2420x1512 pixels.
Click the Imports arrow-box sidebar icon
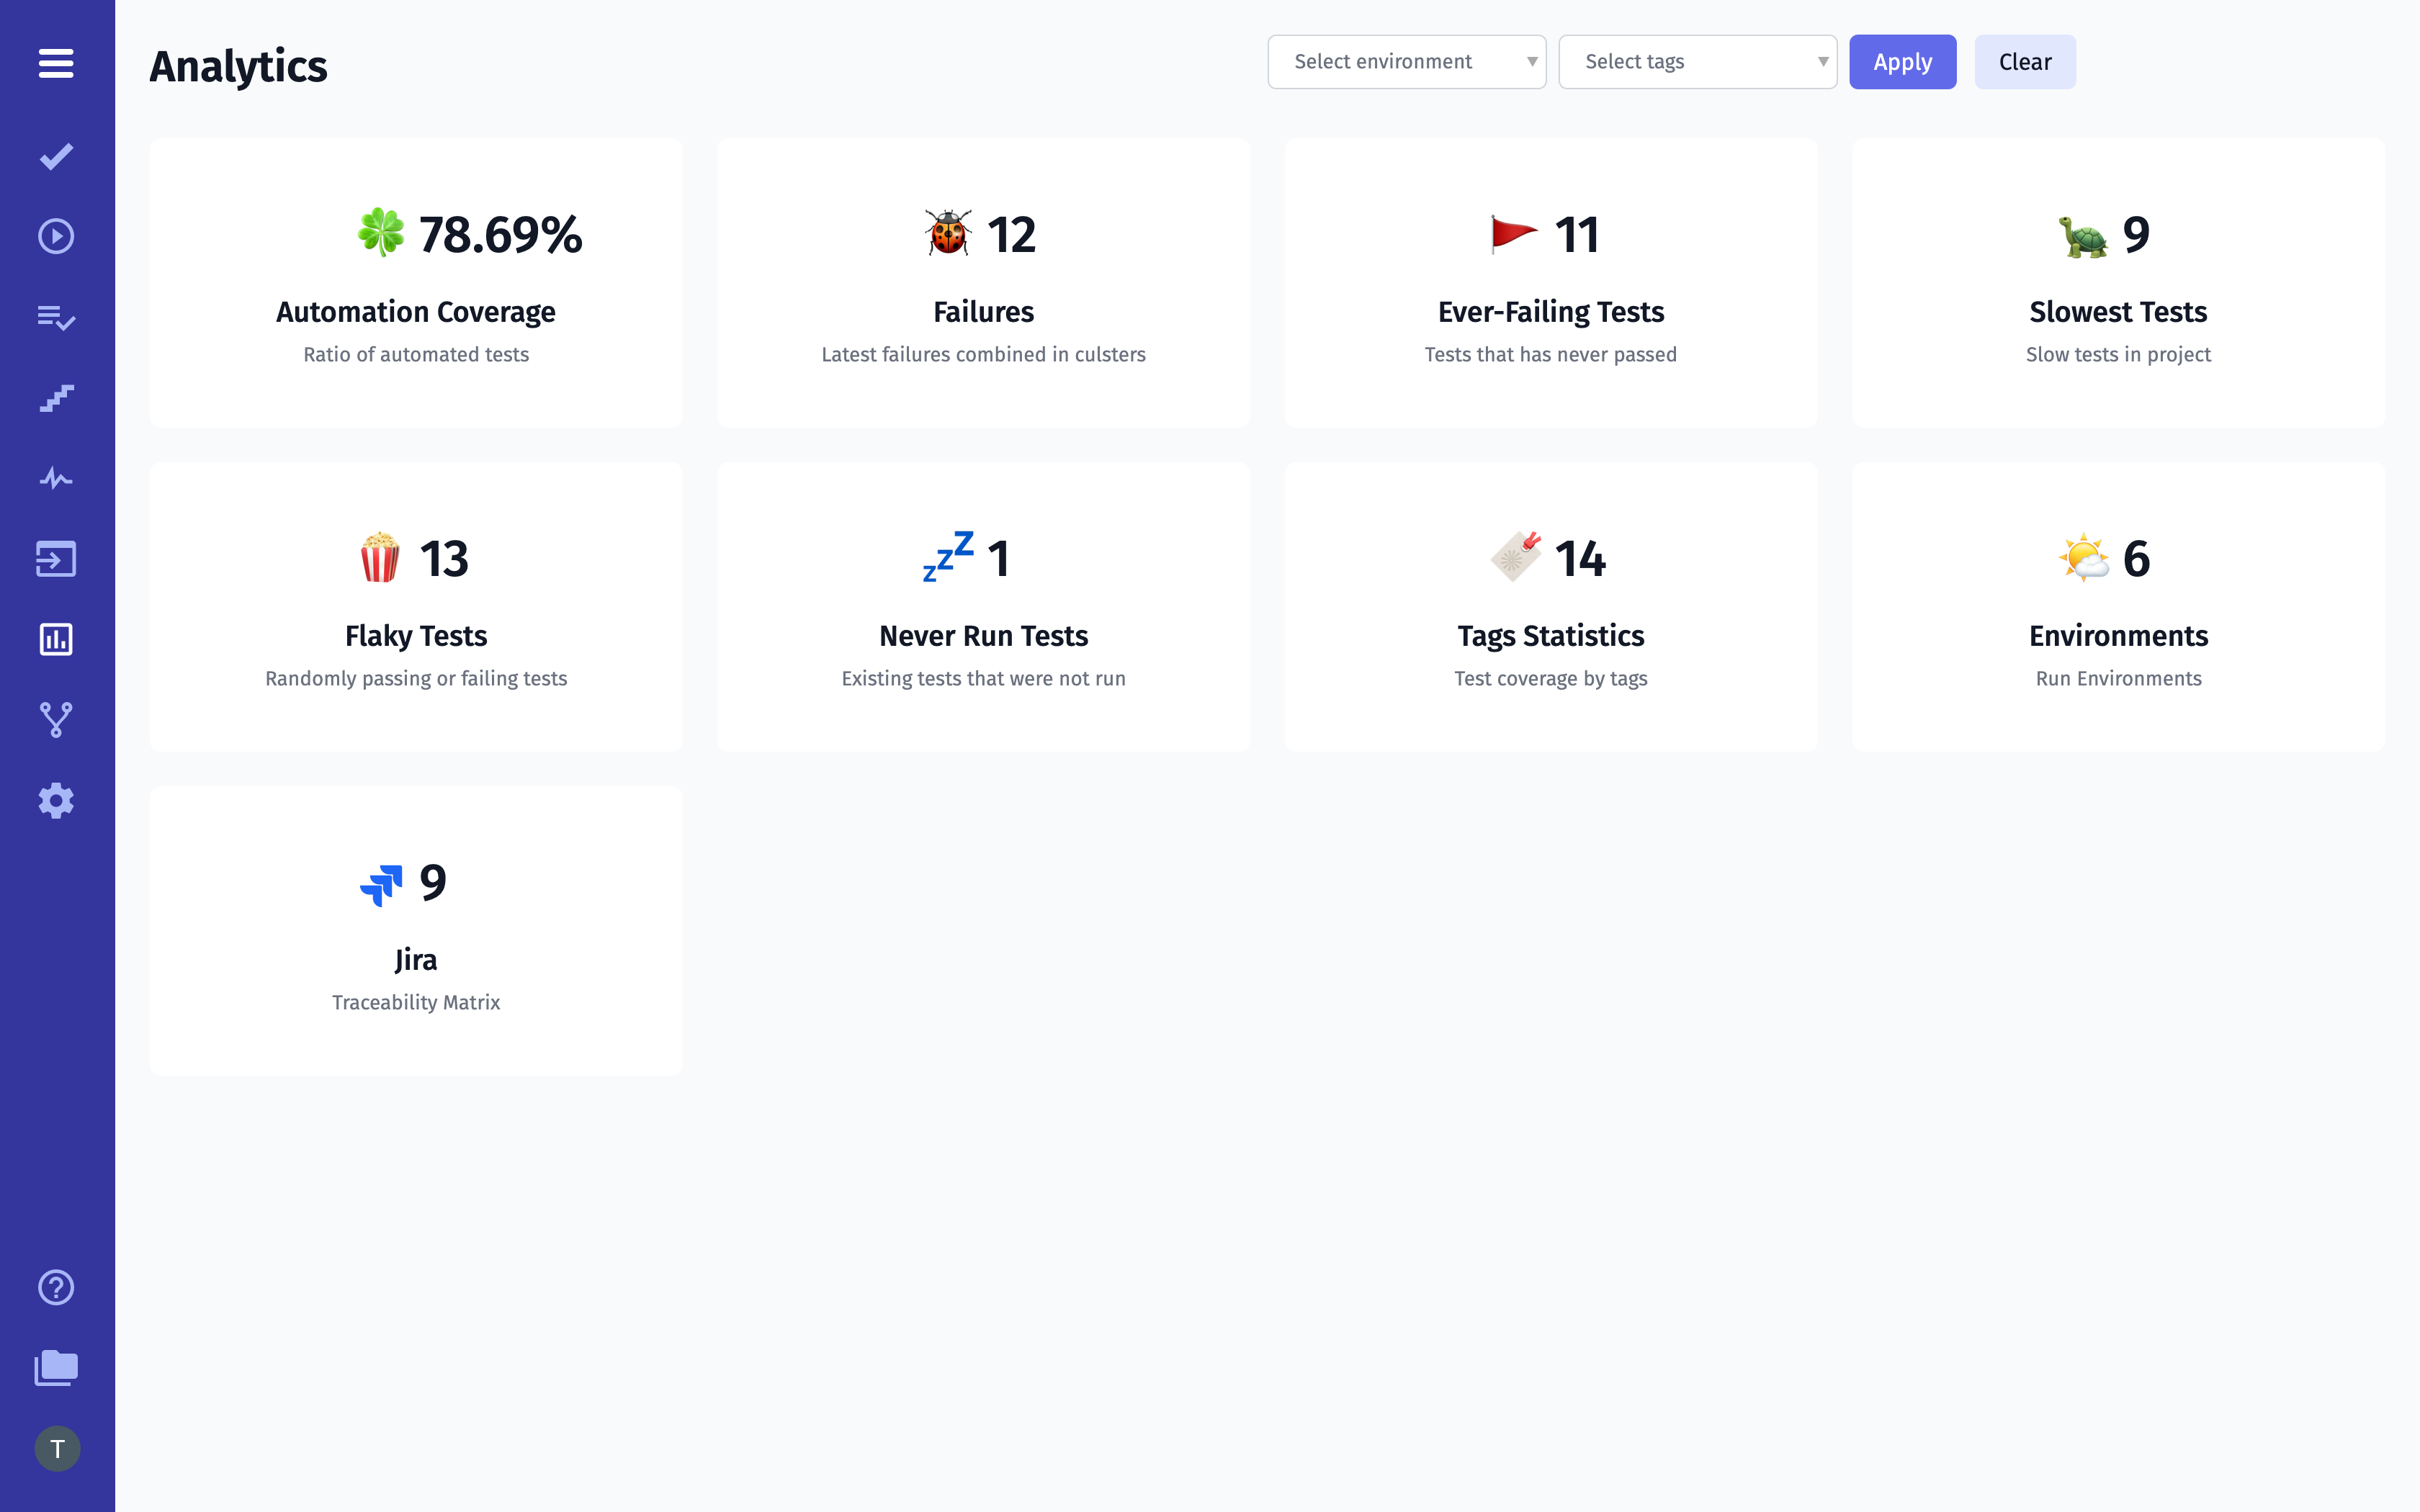coord(56,559)
